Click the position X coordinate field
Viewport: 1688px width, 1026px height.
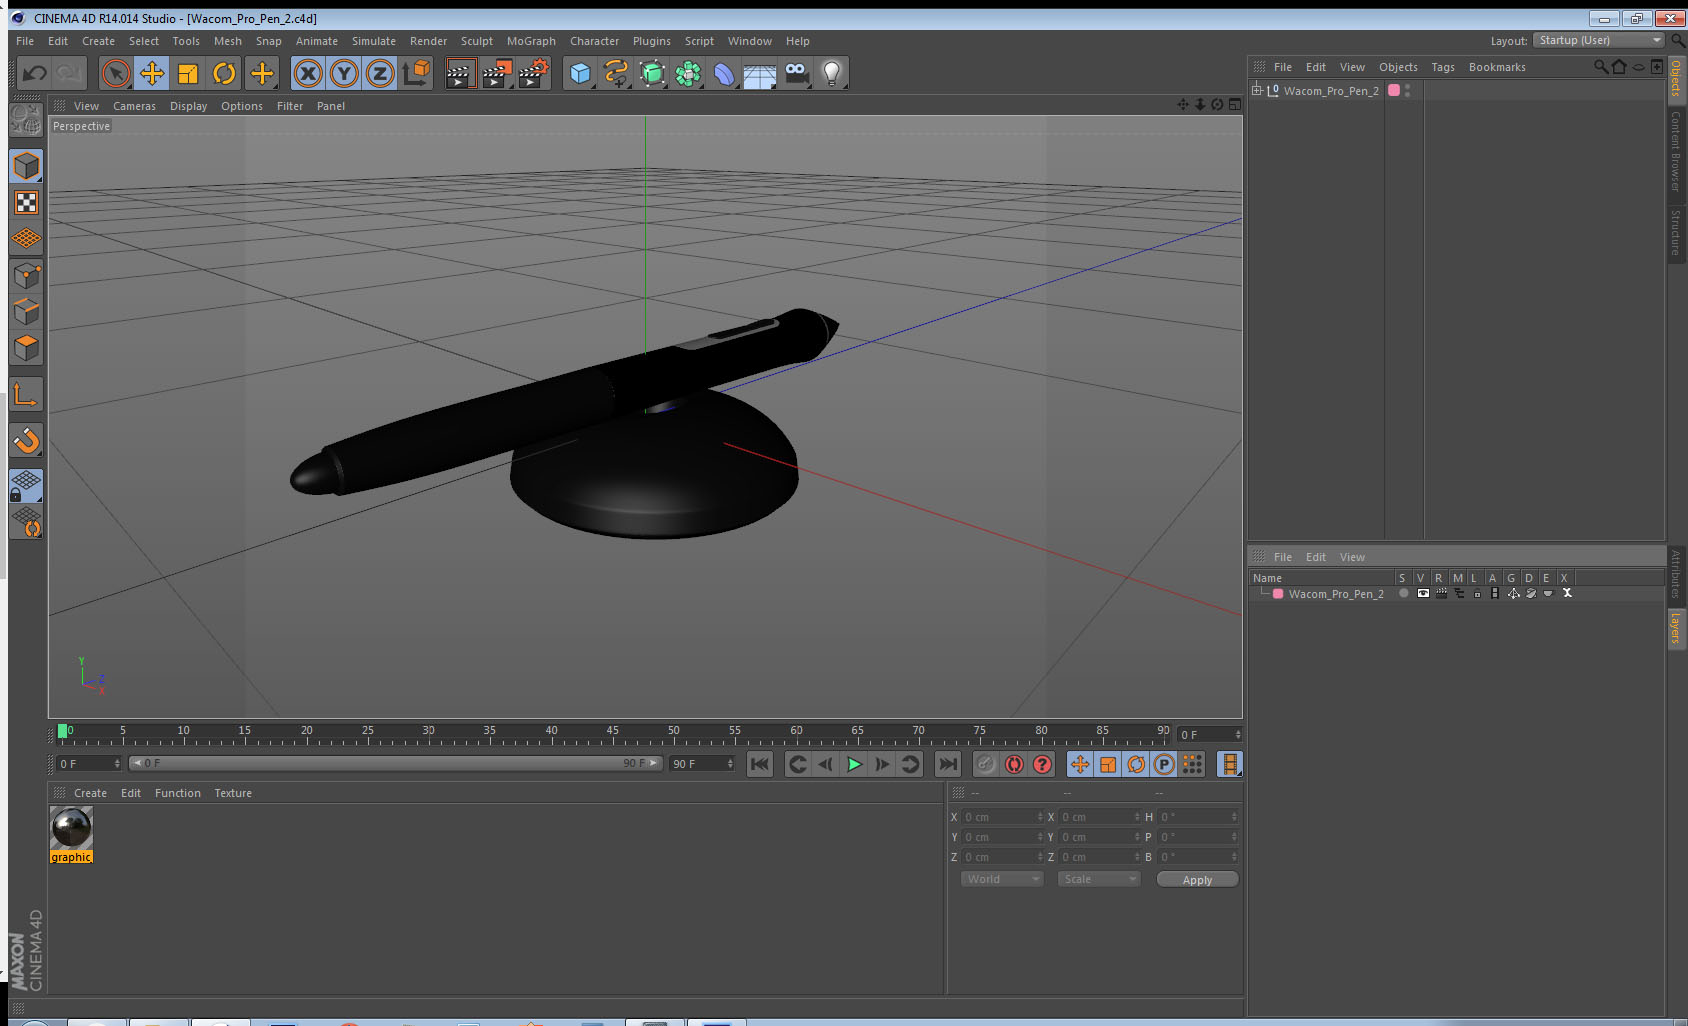click(1002, 817)
